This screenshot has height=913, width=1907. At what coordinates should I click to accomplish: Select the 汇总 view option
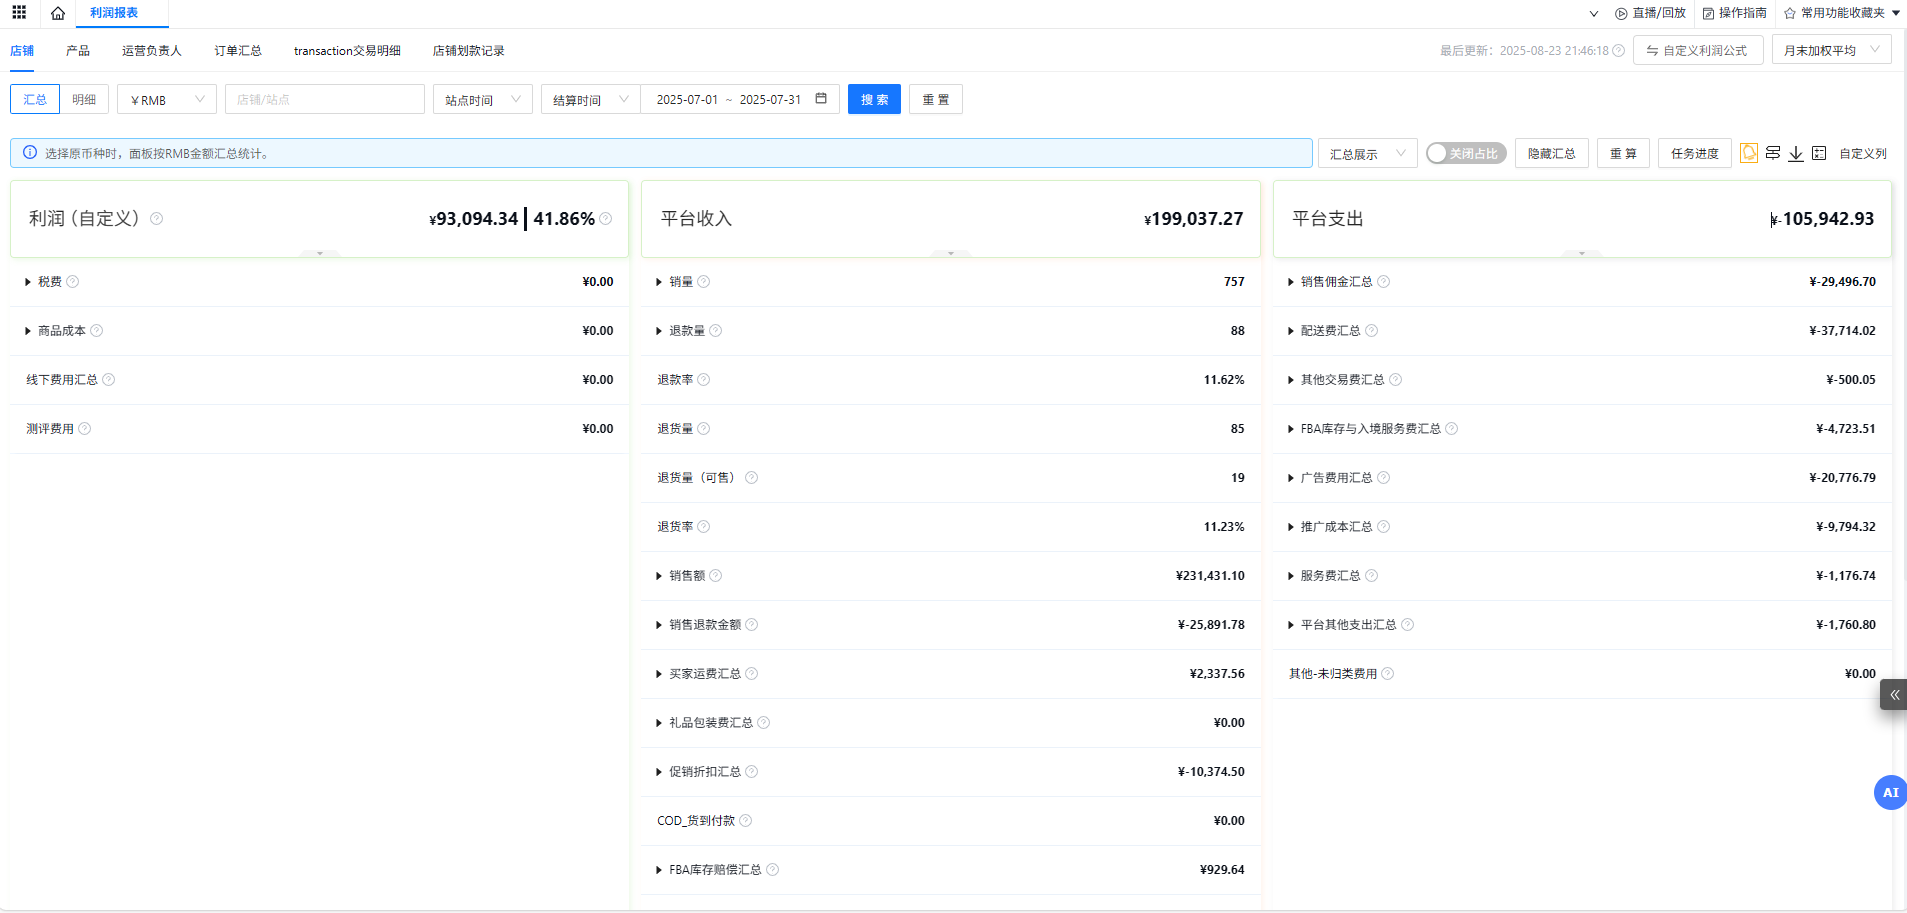pos(35,99)
